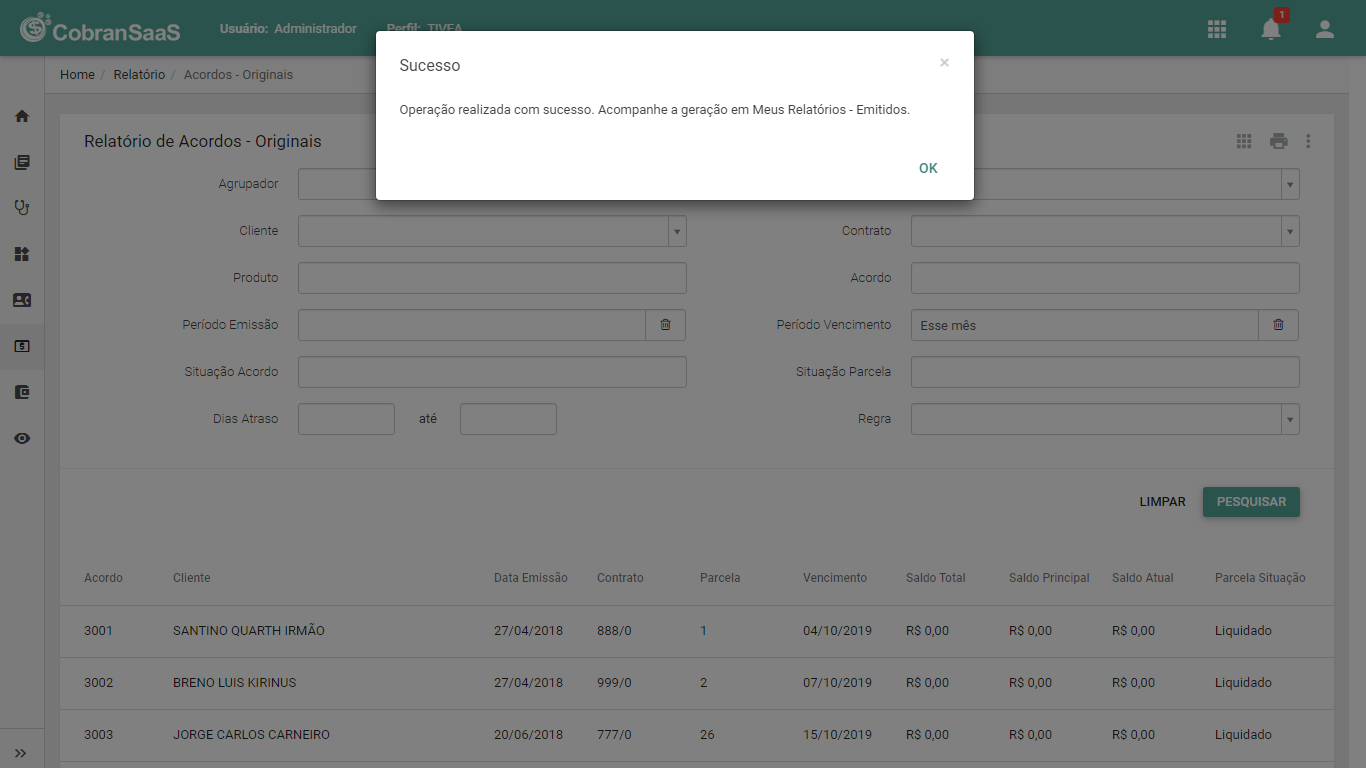Clear Período Emissão with trash icon
The image size is (1366, 768).
point(666,325)
